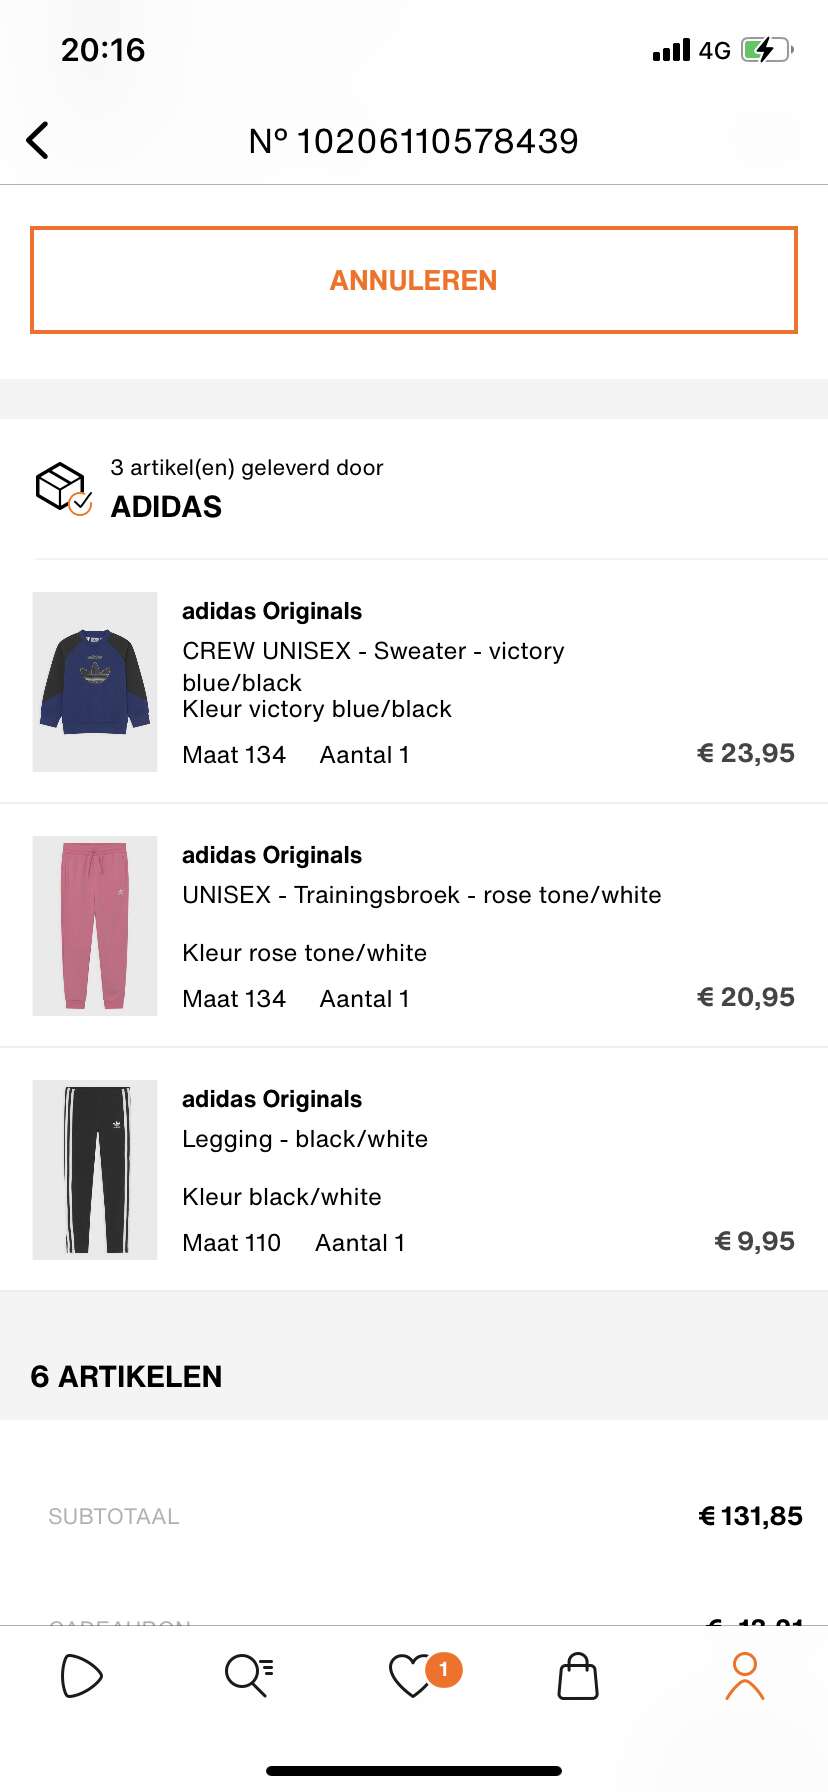This screenshot has height=1792, width=828.
Task: Tap the Legging black/white product title
Action: pos(305,1139)
